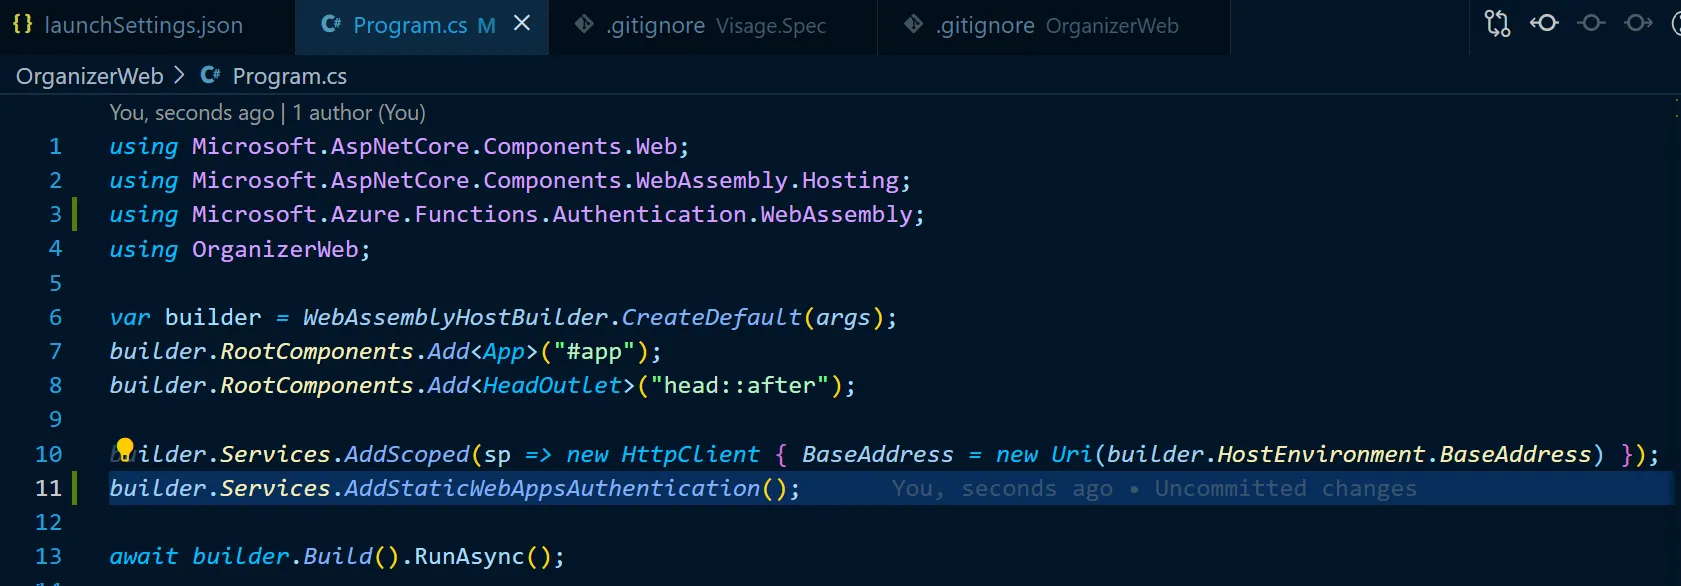This screenshot has height=586, width=1681.
Task: Click the C# icon in the Program.cs tab
Action: [331, 25]
